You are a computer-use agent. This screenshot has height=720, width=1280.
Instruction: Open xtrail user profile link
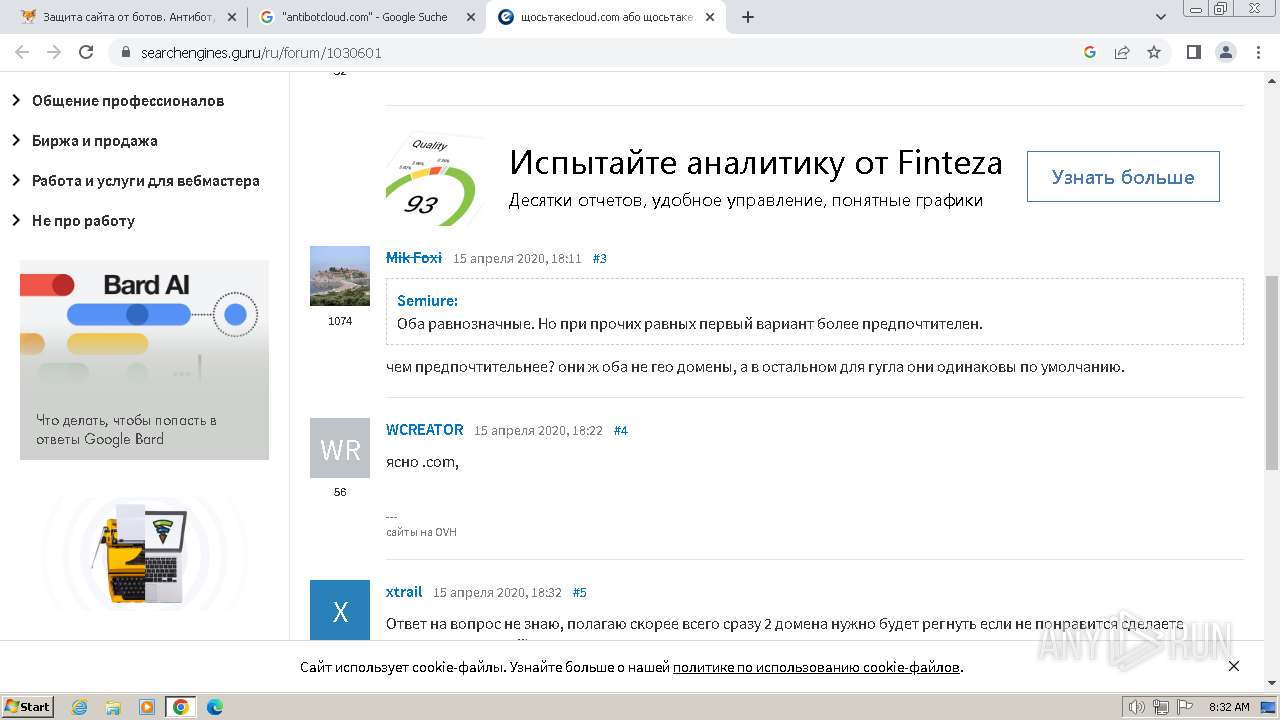tap(404, 592)
